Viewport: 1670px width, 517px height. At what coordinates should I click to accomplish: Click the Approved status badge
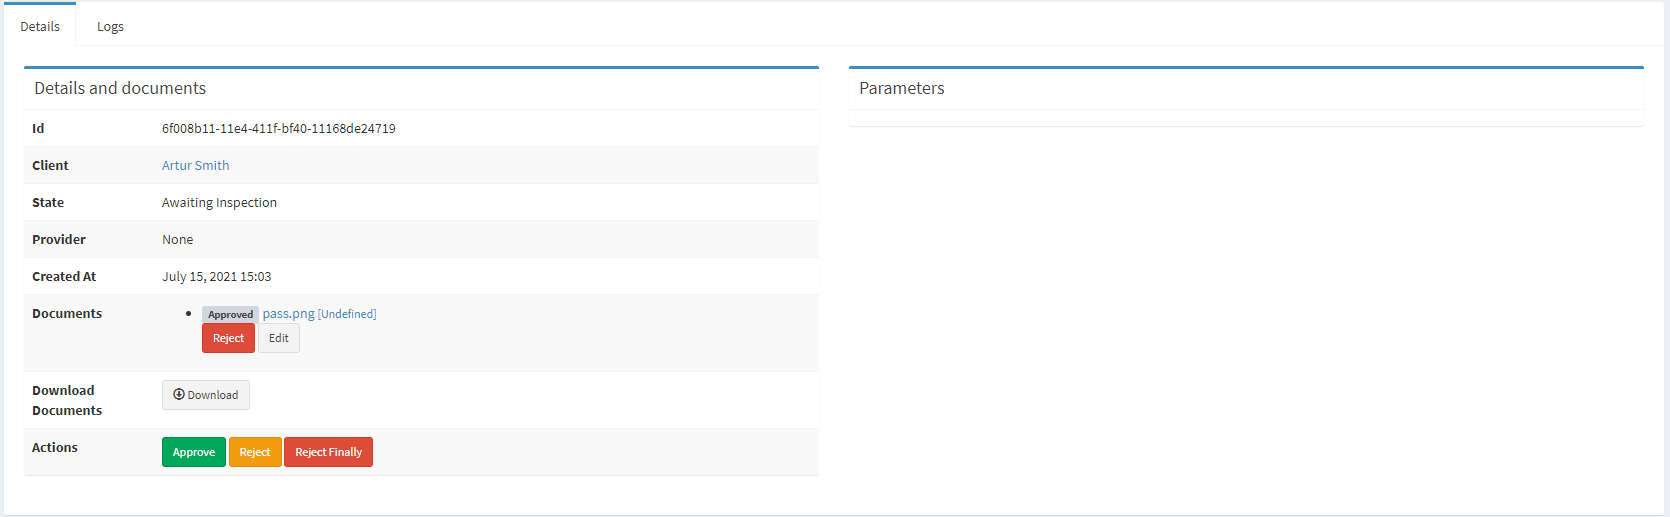click(x=230, y=315)
